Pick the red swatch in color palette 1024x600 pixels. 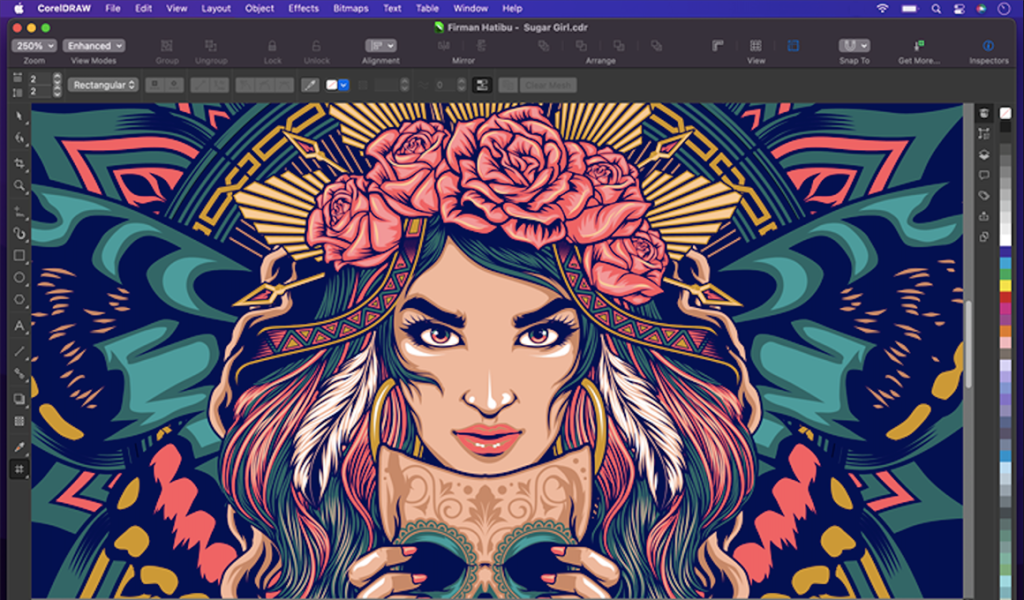pos(1005,297)
